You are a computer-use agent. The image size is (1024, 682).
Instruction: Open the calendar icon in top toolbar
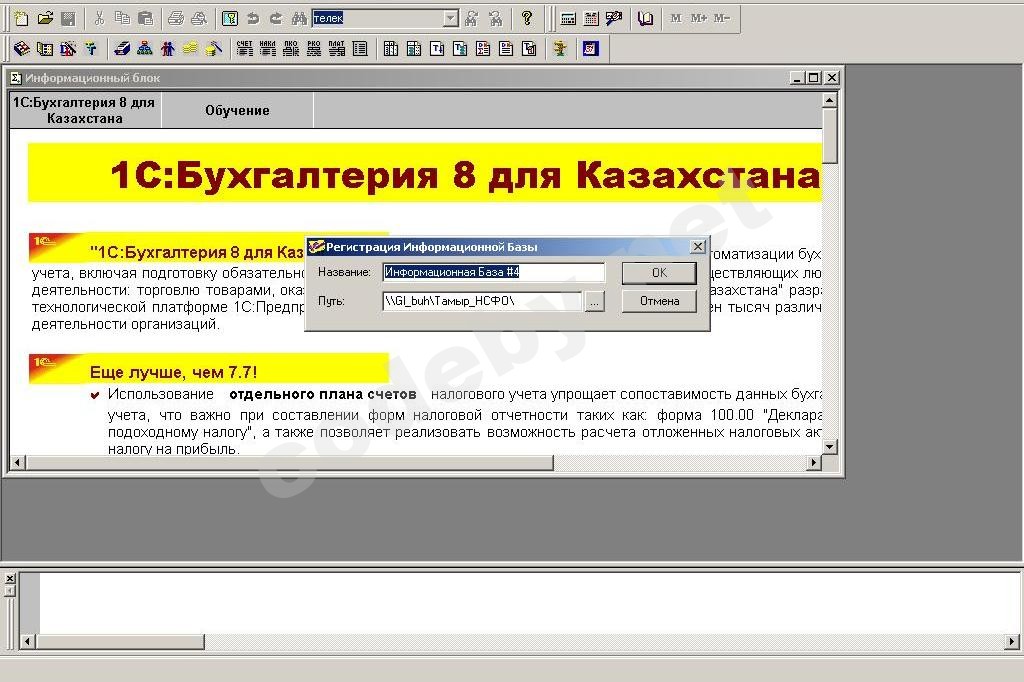591,18
